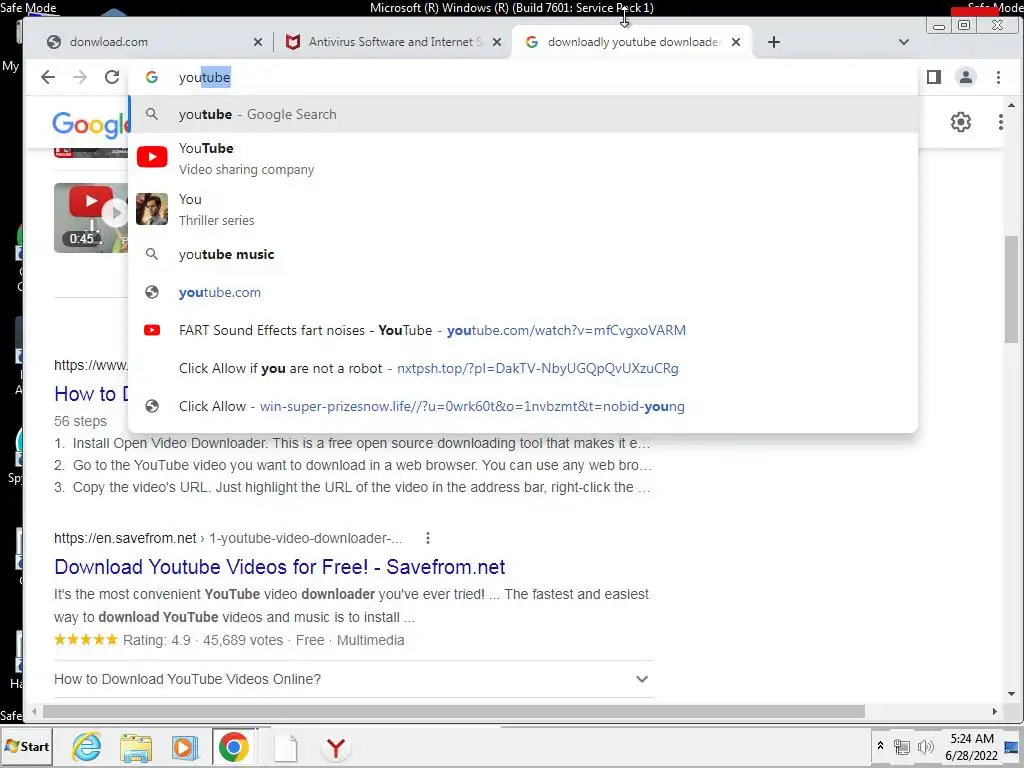Screen dimensions: 1024x768
Task: Click the network tray icon
Action: pyautogui.click(x=902, y=746)
